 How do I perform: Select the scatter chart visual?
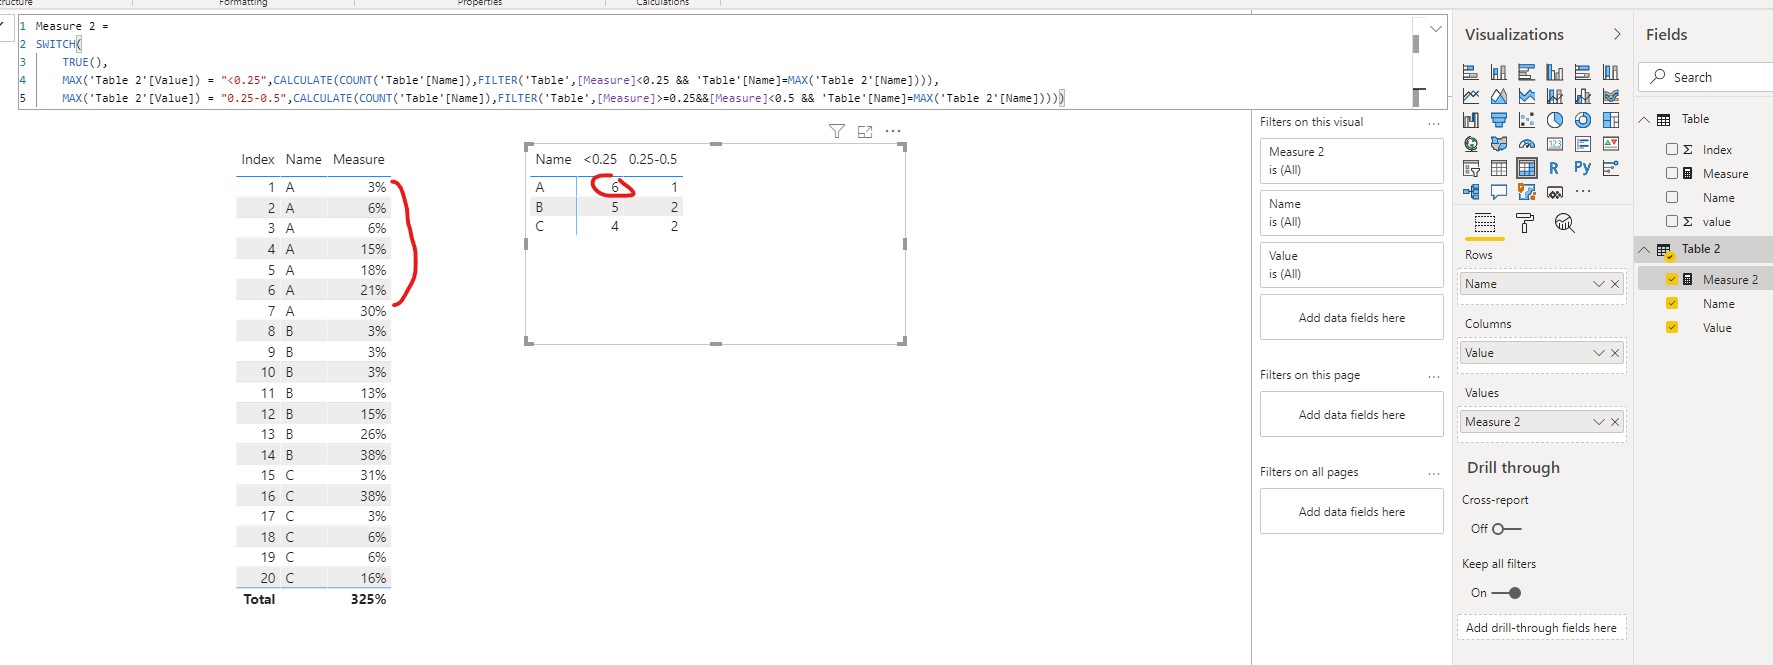[1526, 120]
